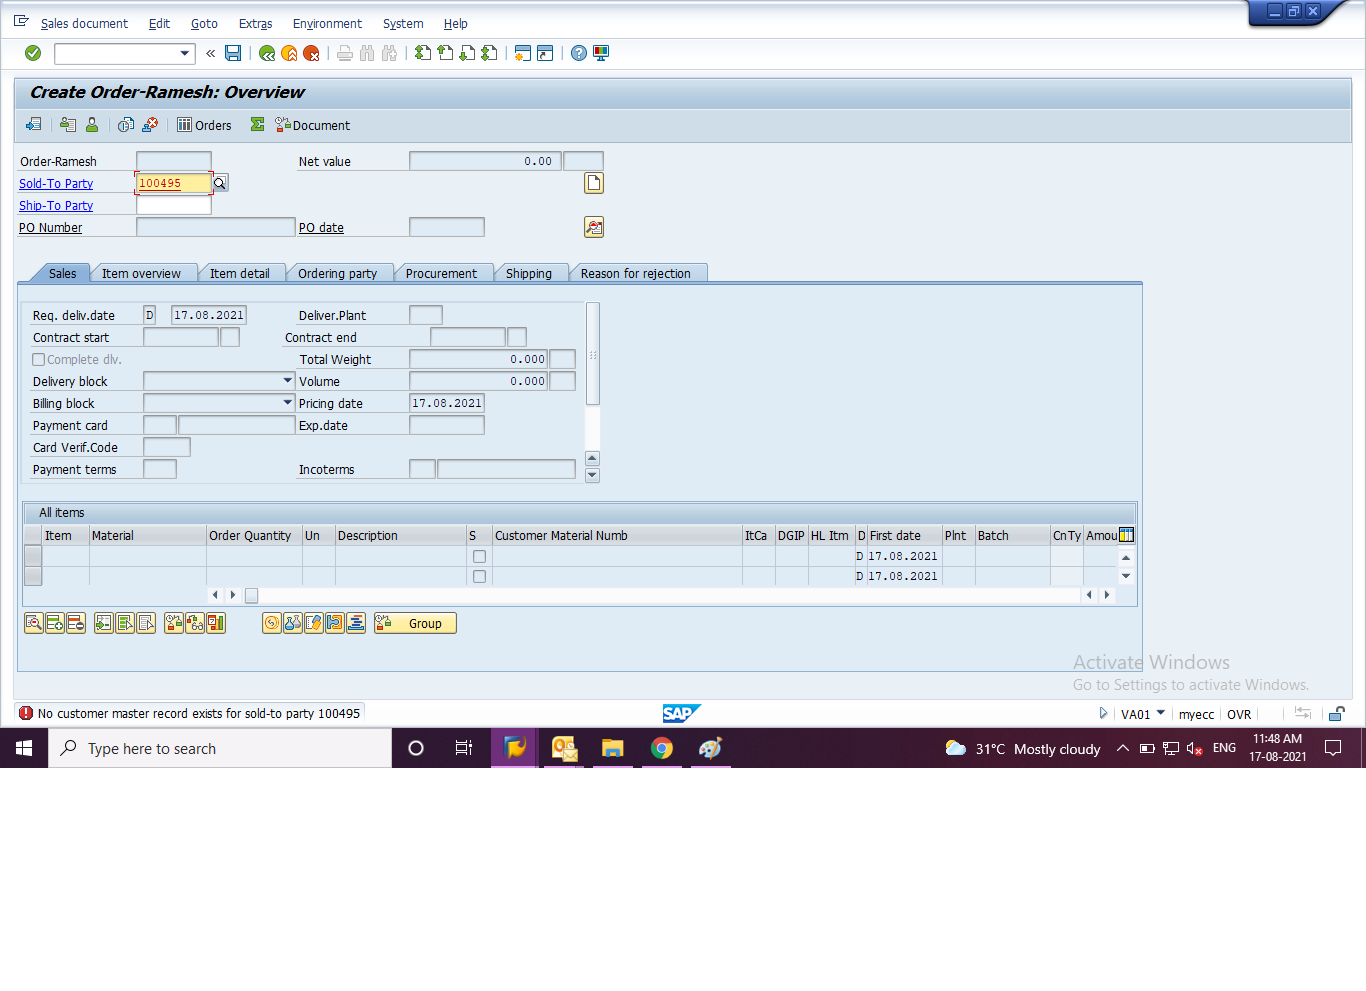This screenshot has height=991, width=1366.
Task: Click header panel scroll down arrow
Action: pos(592,476)
